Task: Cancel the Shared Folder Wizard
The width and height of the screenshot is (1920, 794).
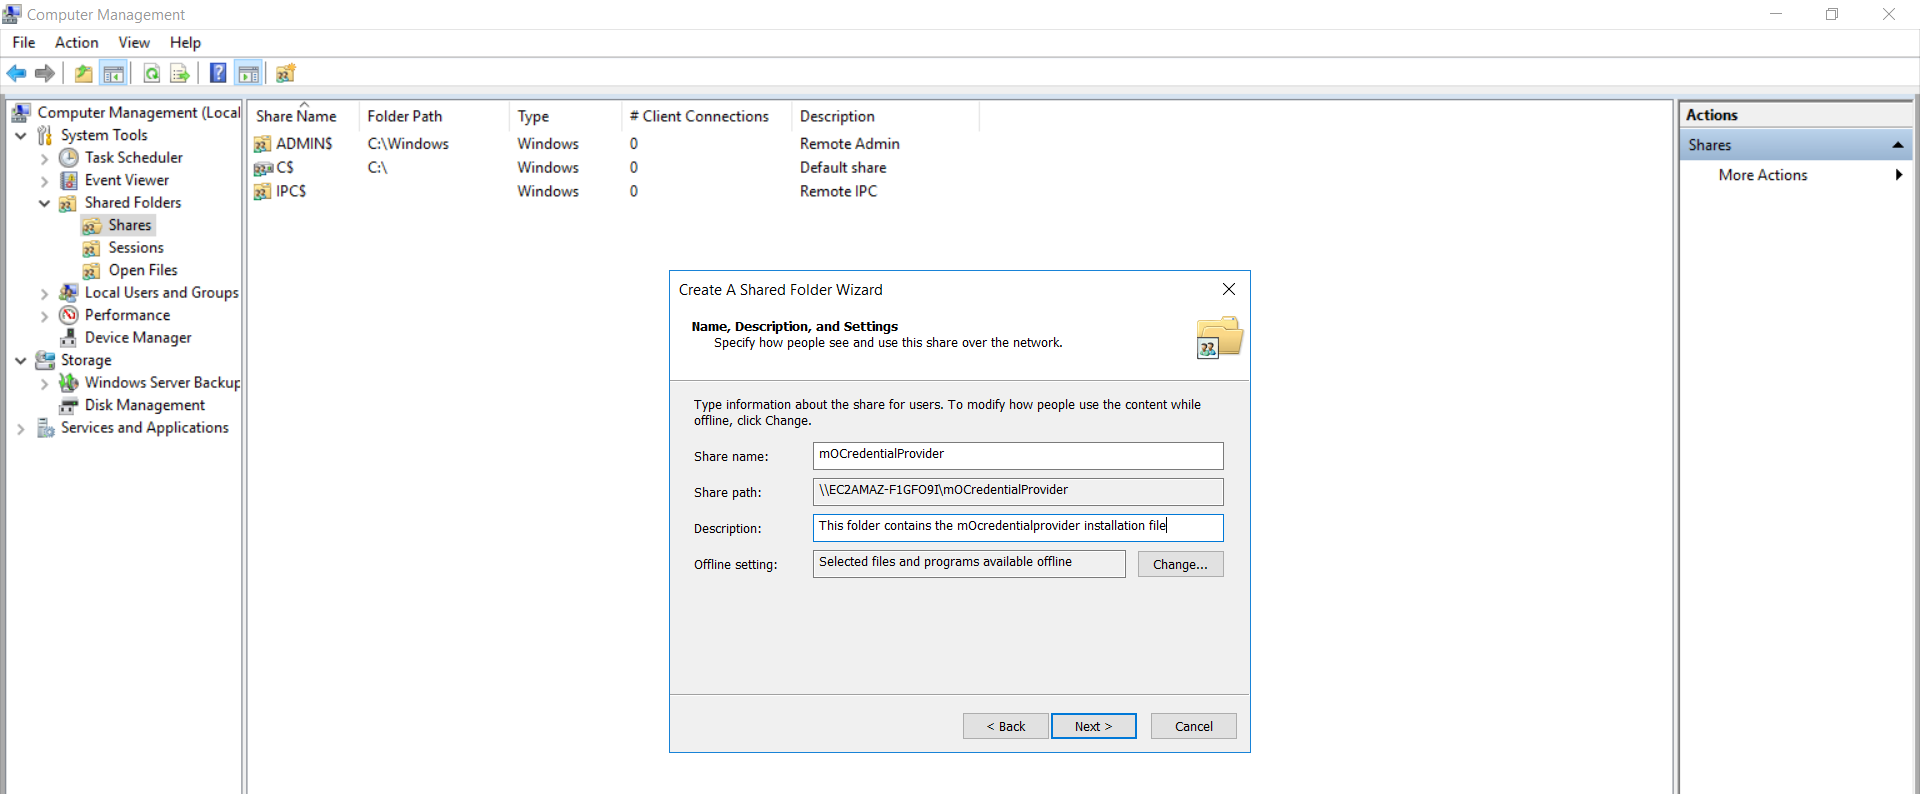Action: point(1193,726)
